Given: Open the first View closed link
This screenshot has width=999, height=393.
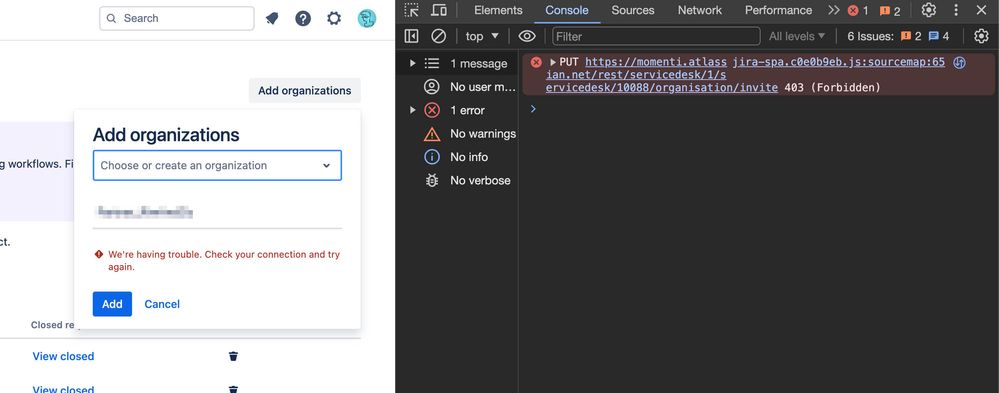Looking at the screenshot, I should 63,356.
